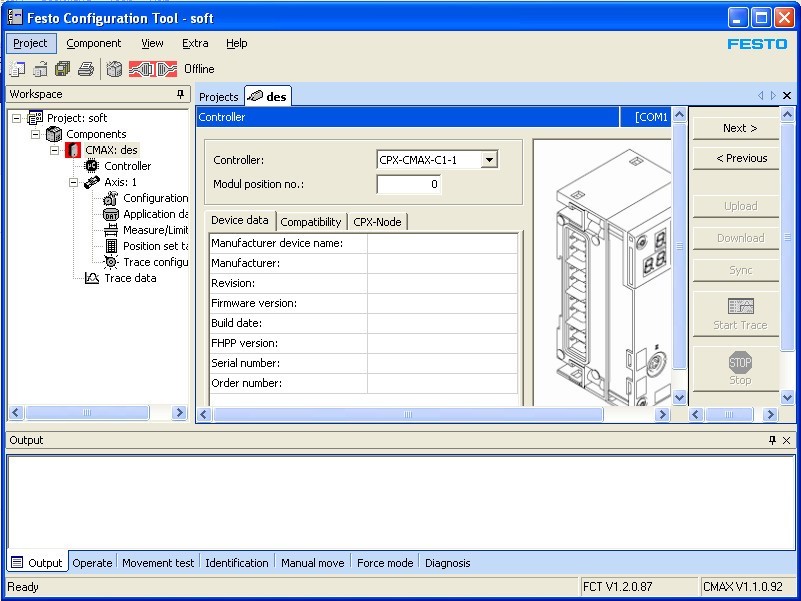Screen dimensions: 801x601
Task: Click the Open Project toolbar icon
Action: tap(40, 69)
